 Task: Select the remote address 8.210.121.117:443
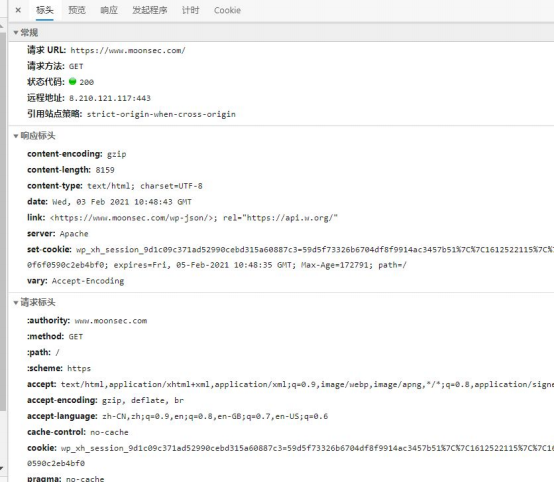tap(110, 98)
